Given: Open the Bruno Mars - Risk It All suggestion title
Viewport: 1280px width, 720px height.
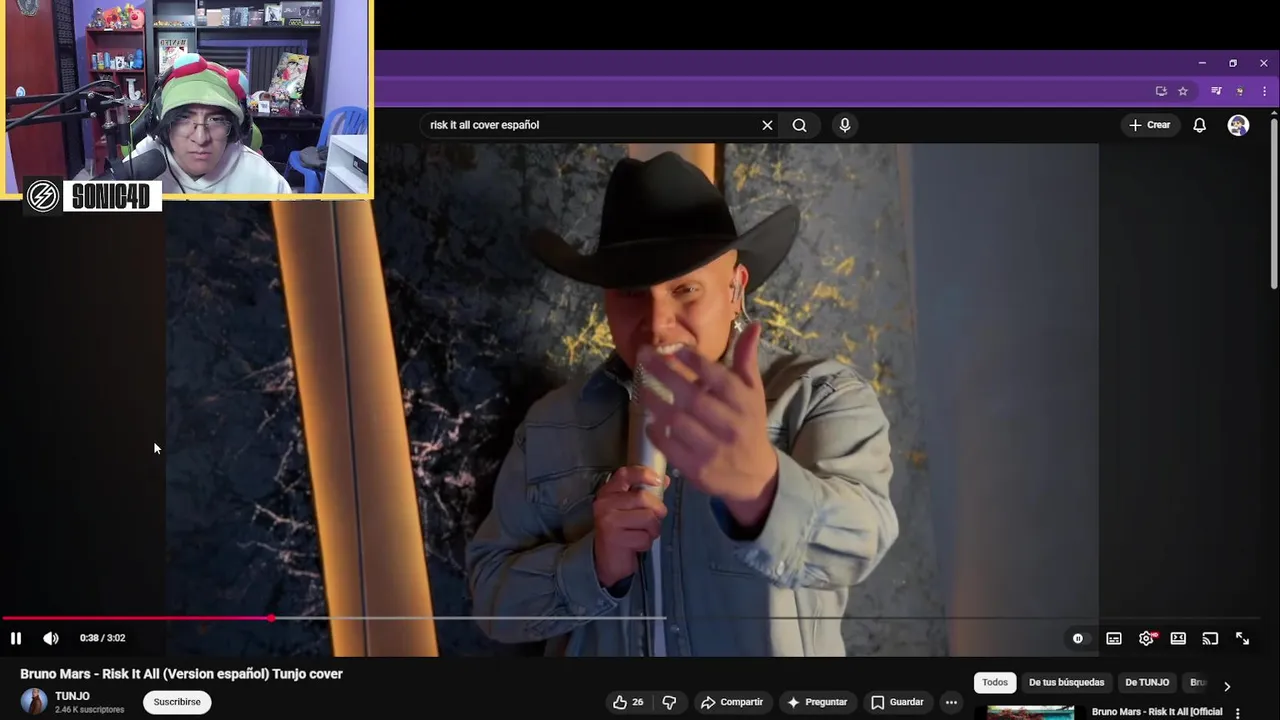Looking at the screenshot, I should (1157, 712).
